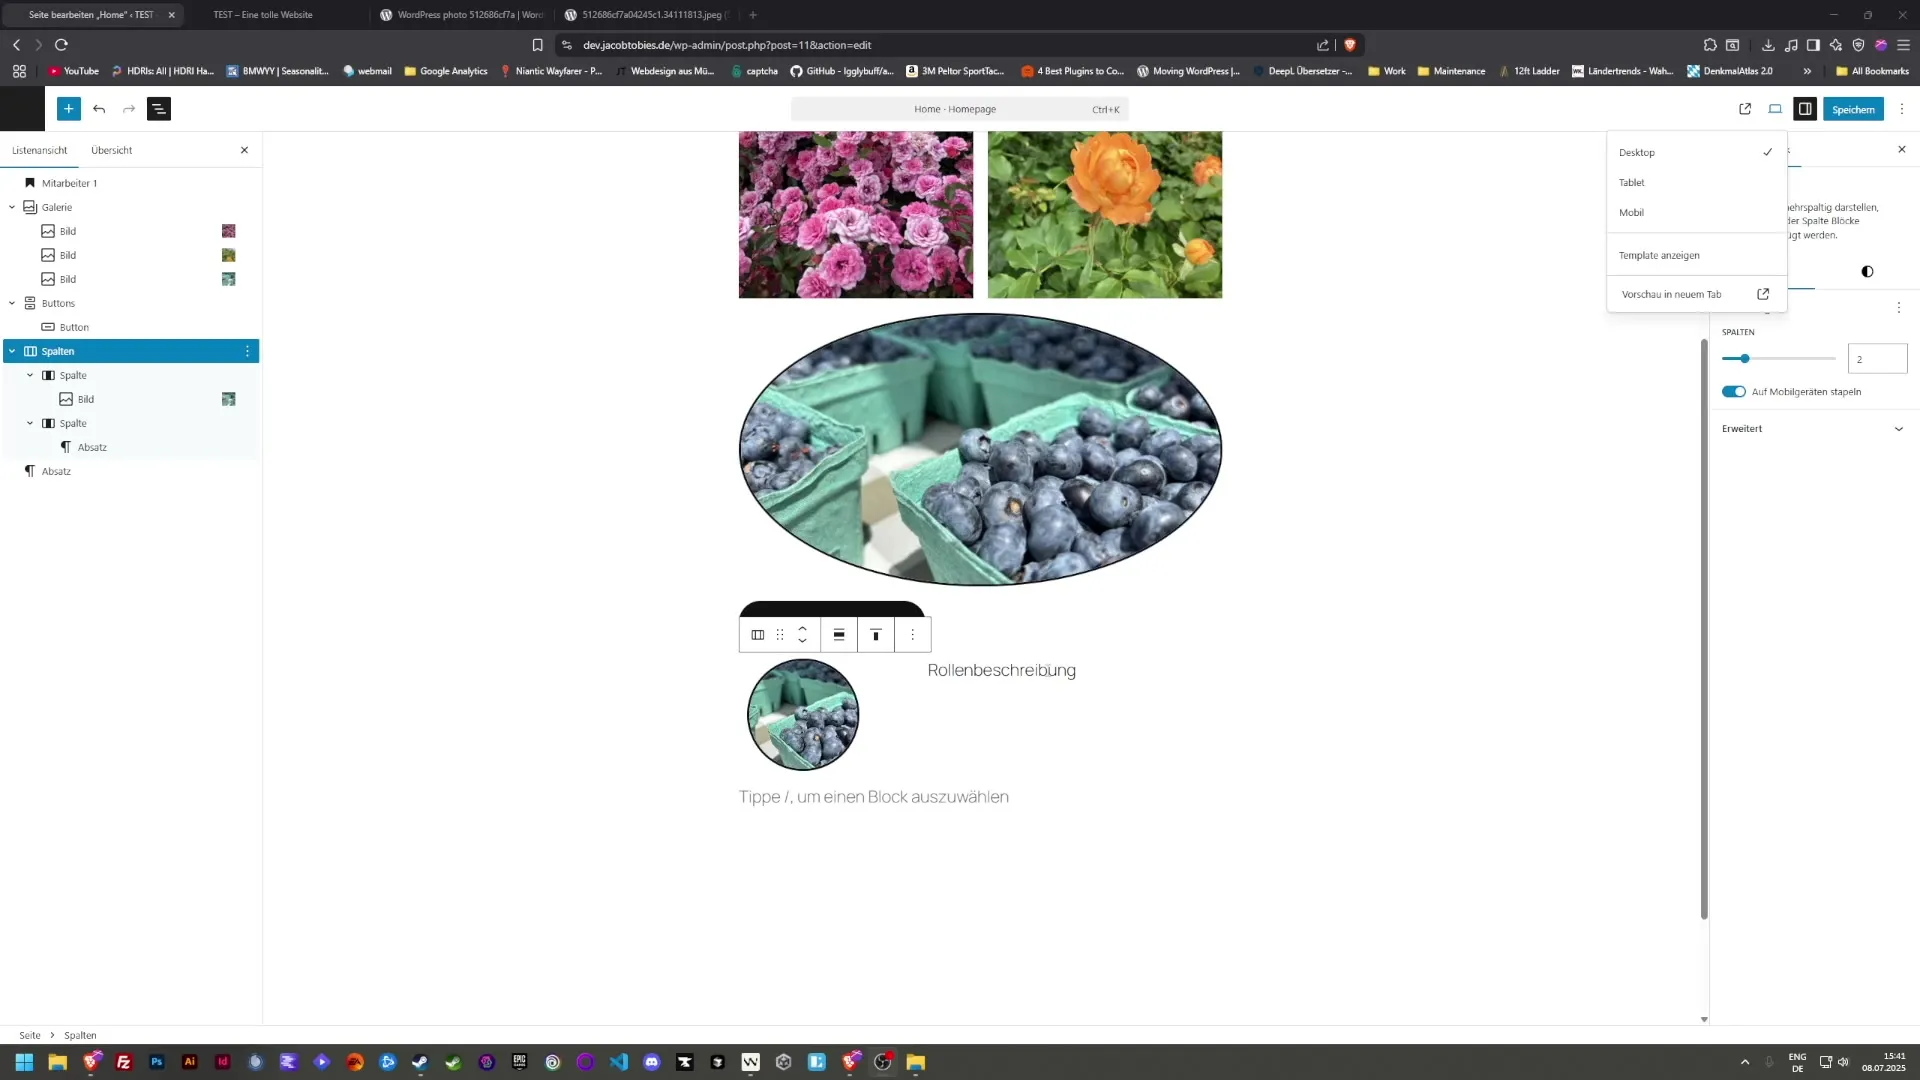Select Mobil preview option
Viewport: 1920px width, 1080px height.
[x=1631, y=213]
